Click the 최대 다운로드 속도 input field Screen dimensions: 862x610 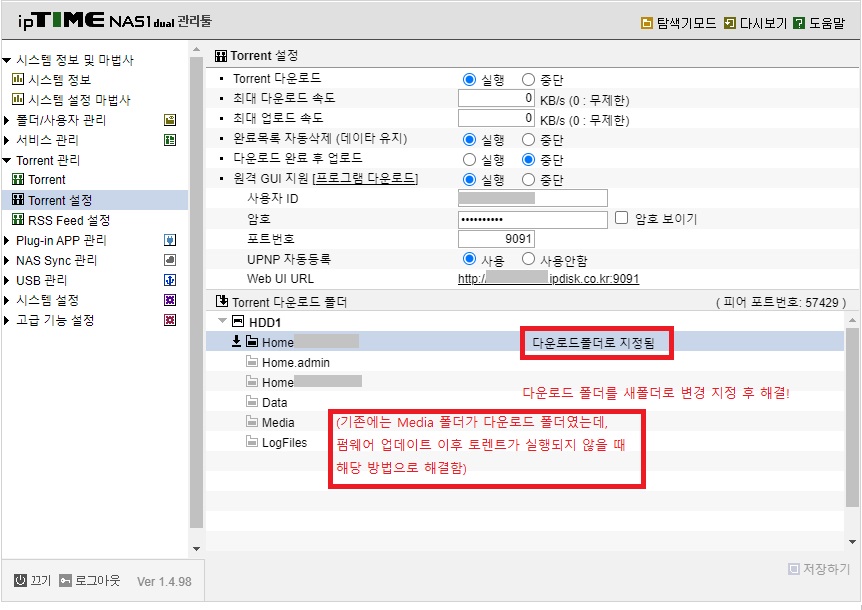tap(496, 98)
